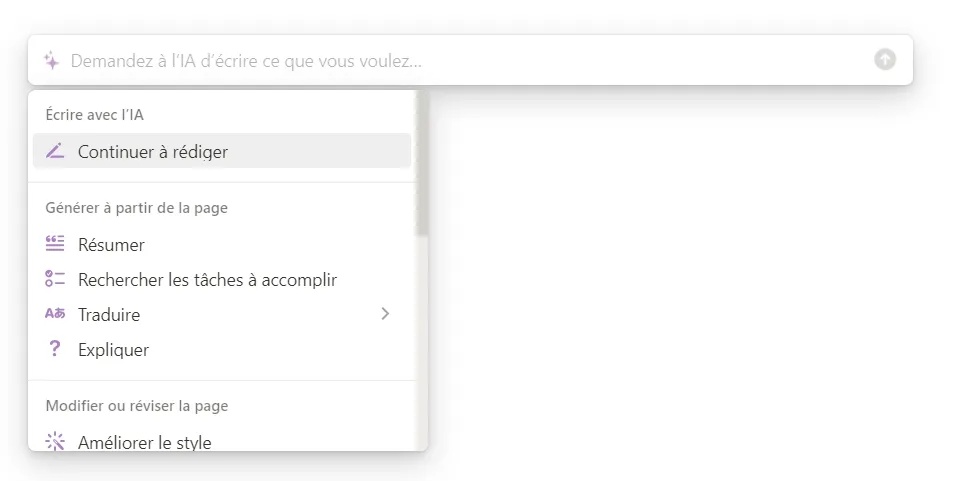Click the Modifier ou réviser la page heading

tap(137, 406)
